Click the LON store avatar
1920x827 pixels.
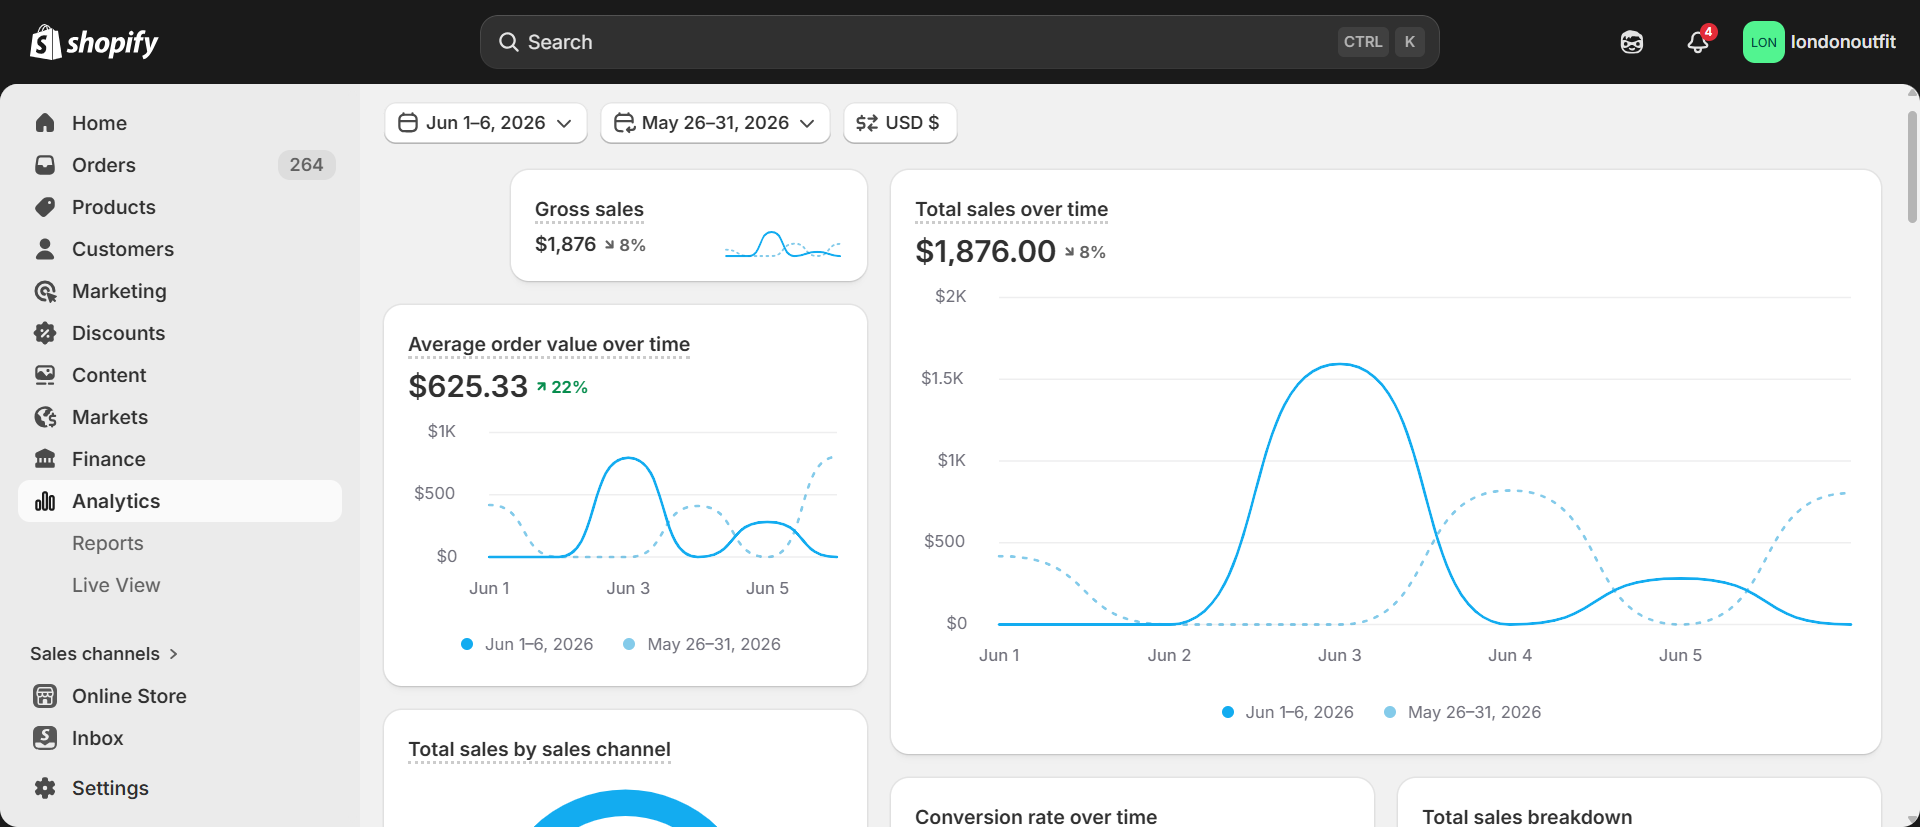1763,42
